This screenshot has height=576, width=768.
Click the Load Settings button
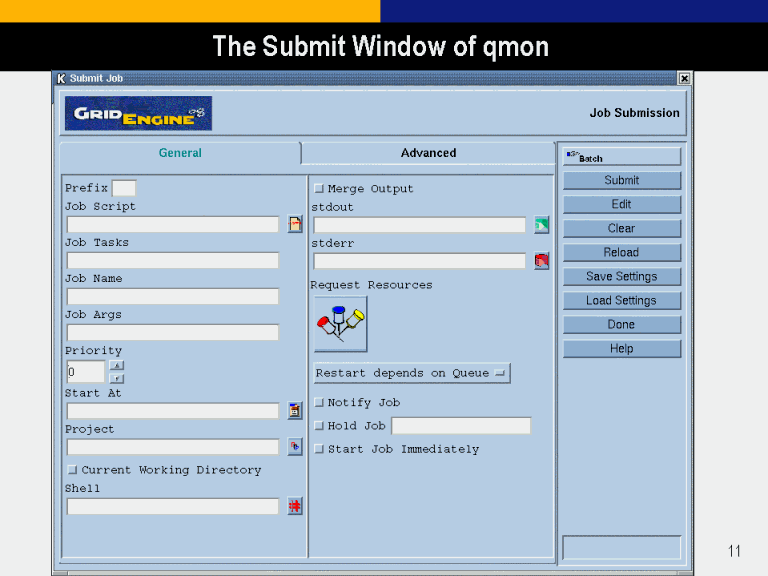(622, 300)
